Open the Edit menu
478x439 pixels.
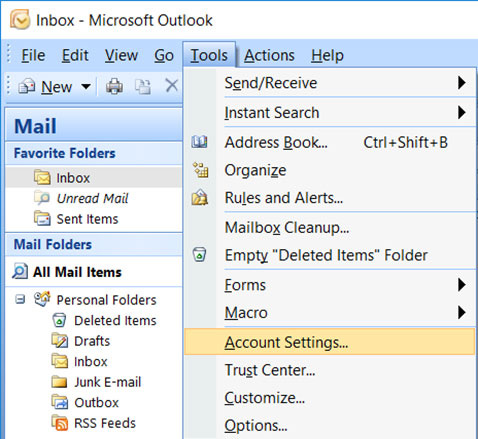click(75, 55)
